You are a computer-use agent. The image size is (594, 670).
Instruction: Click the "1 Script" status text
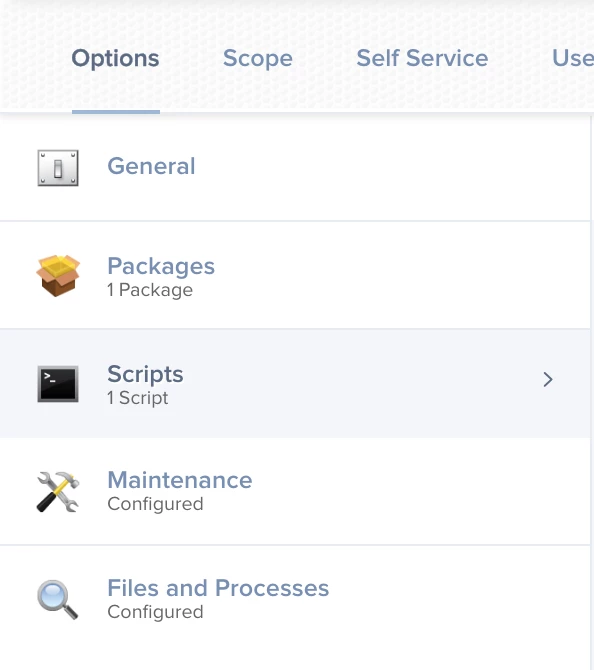138,398
